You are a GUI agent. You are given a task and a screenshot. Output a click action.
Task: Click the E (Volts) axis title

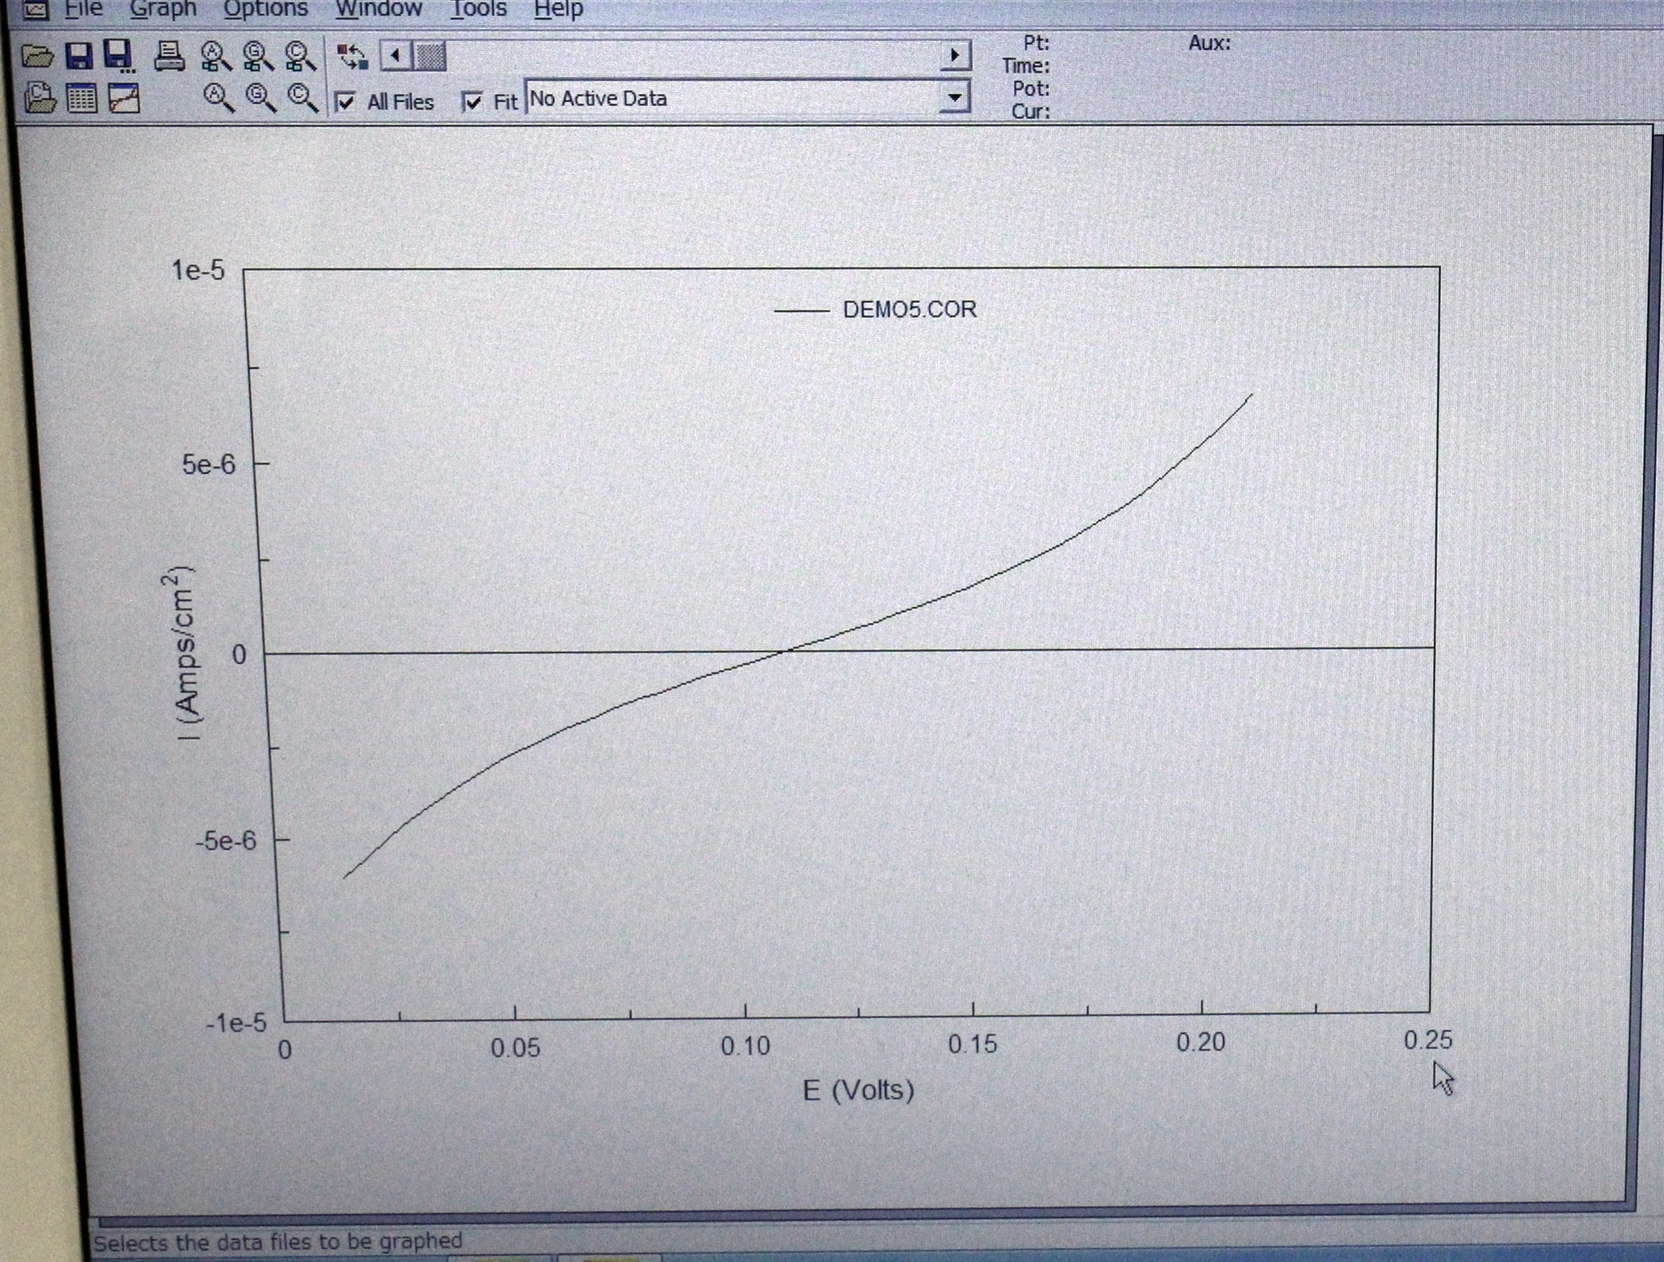(858, 1090)
